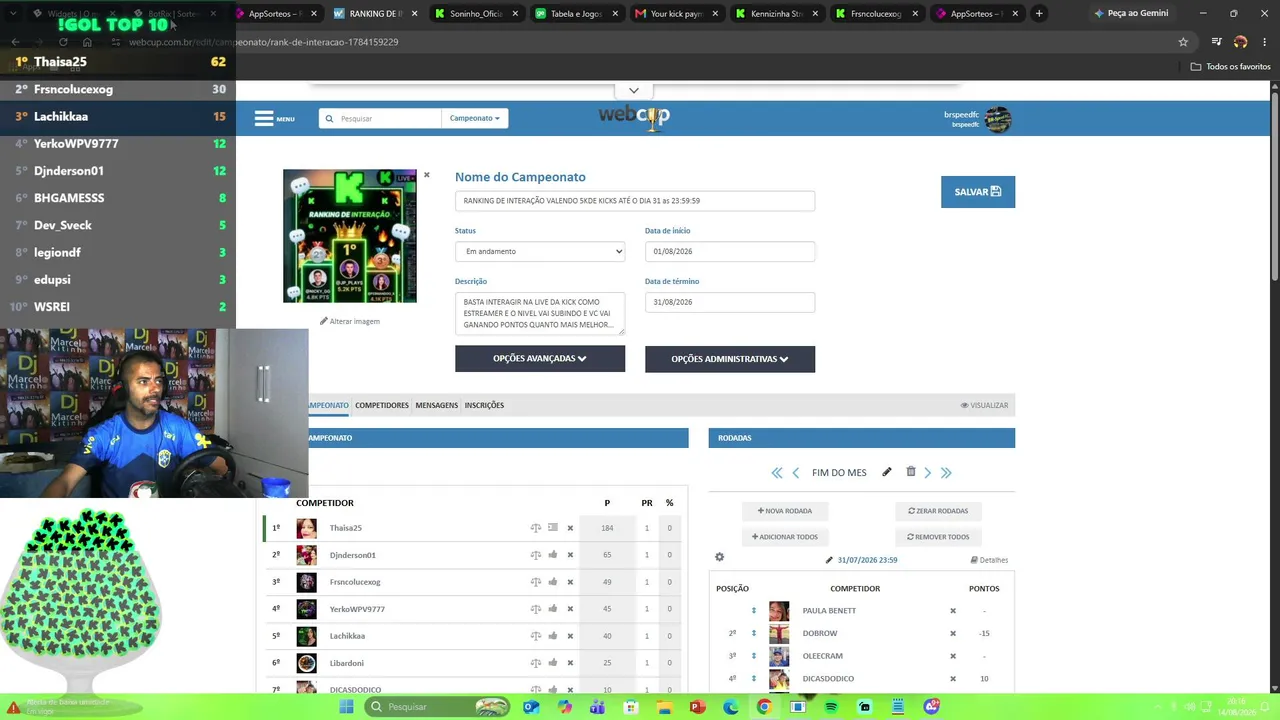Click the balance scale icon for Thaisa25
The width and height of the screenshot is (1280, 720).
click(535, 528)
